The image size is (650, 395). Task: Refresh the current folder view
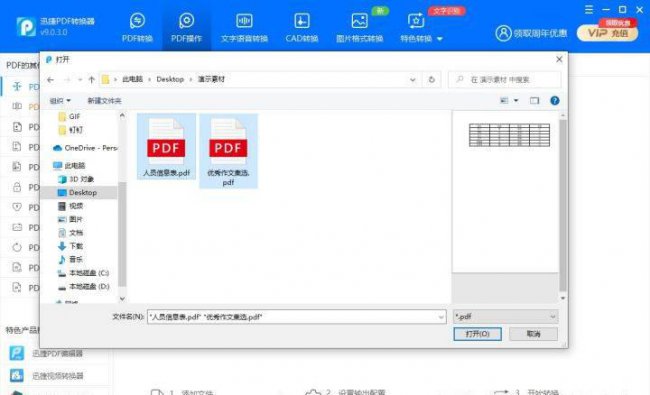(x=432, y=80)
